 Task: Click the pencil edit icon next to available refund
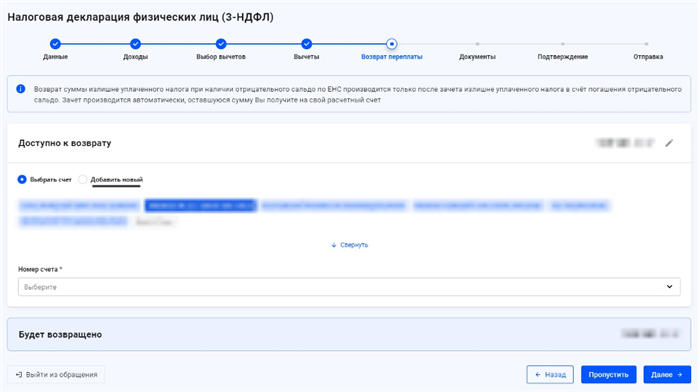click(669, 143)
